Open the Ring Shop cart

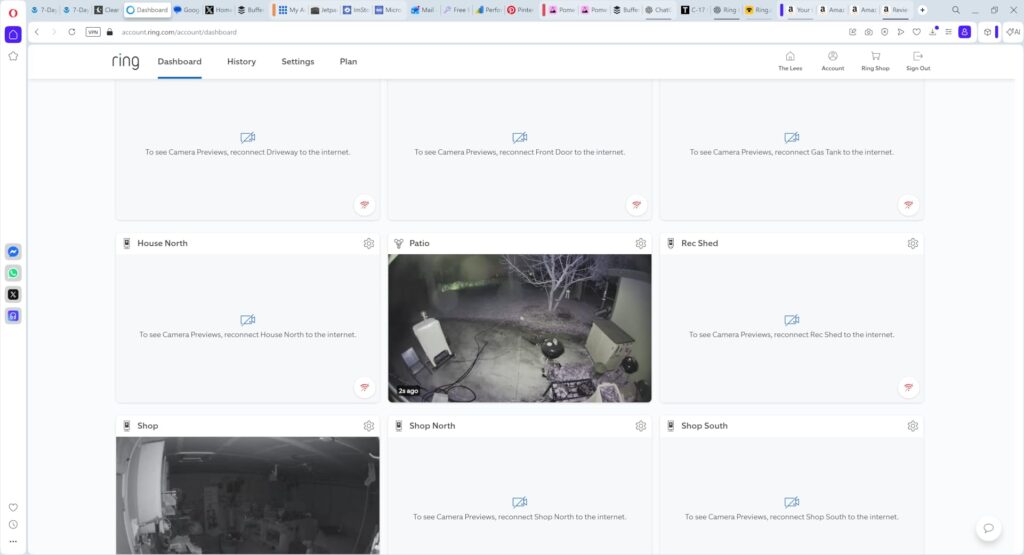875,61
